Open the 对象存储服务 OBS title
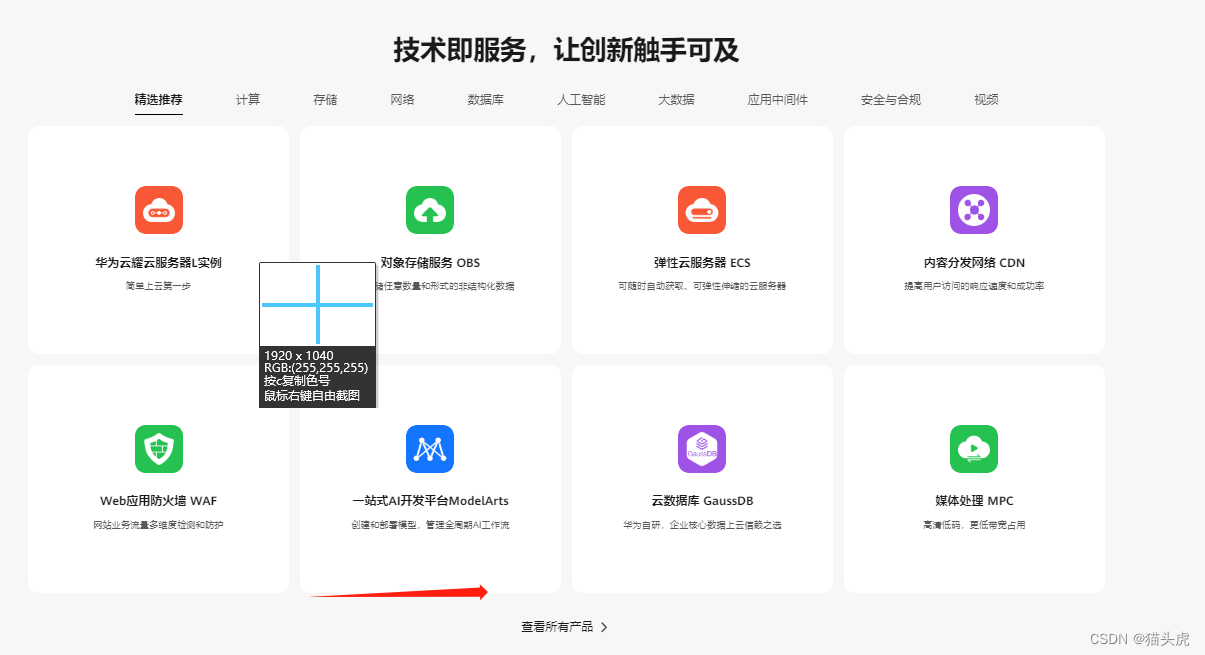Viewport: 1205px width, 655px height. pos(430,263)
